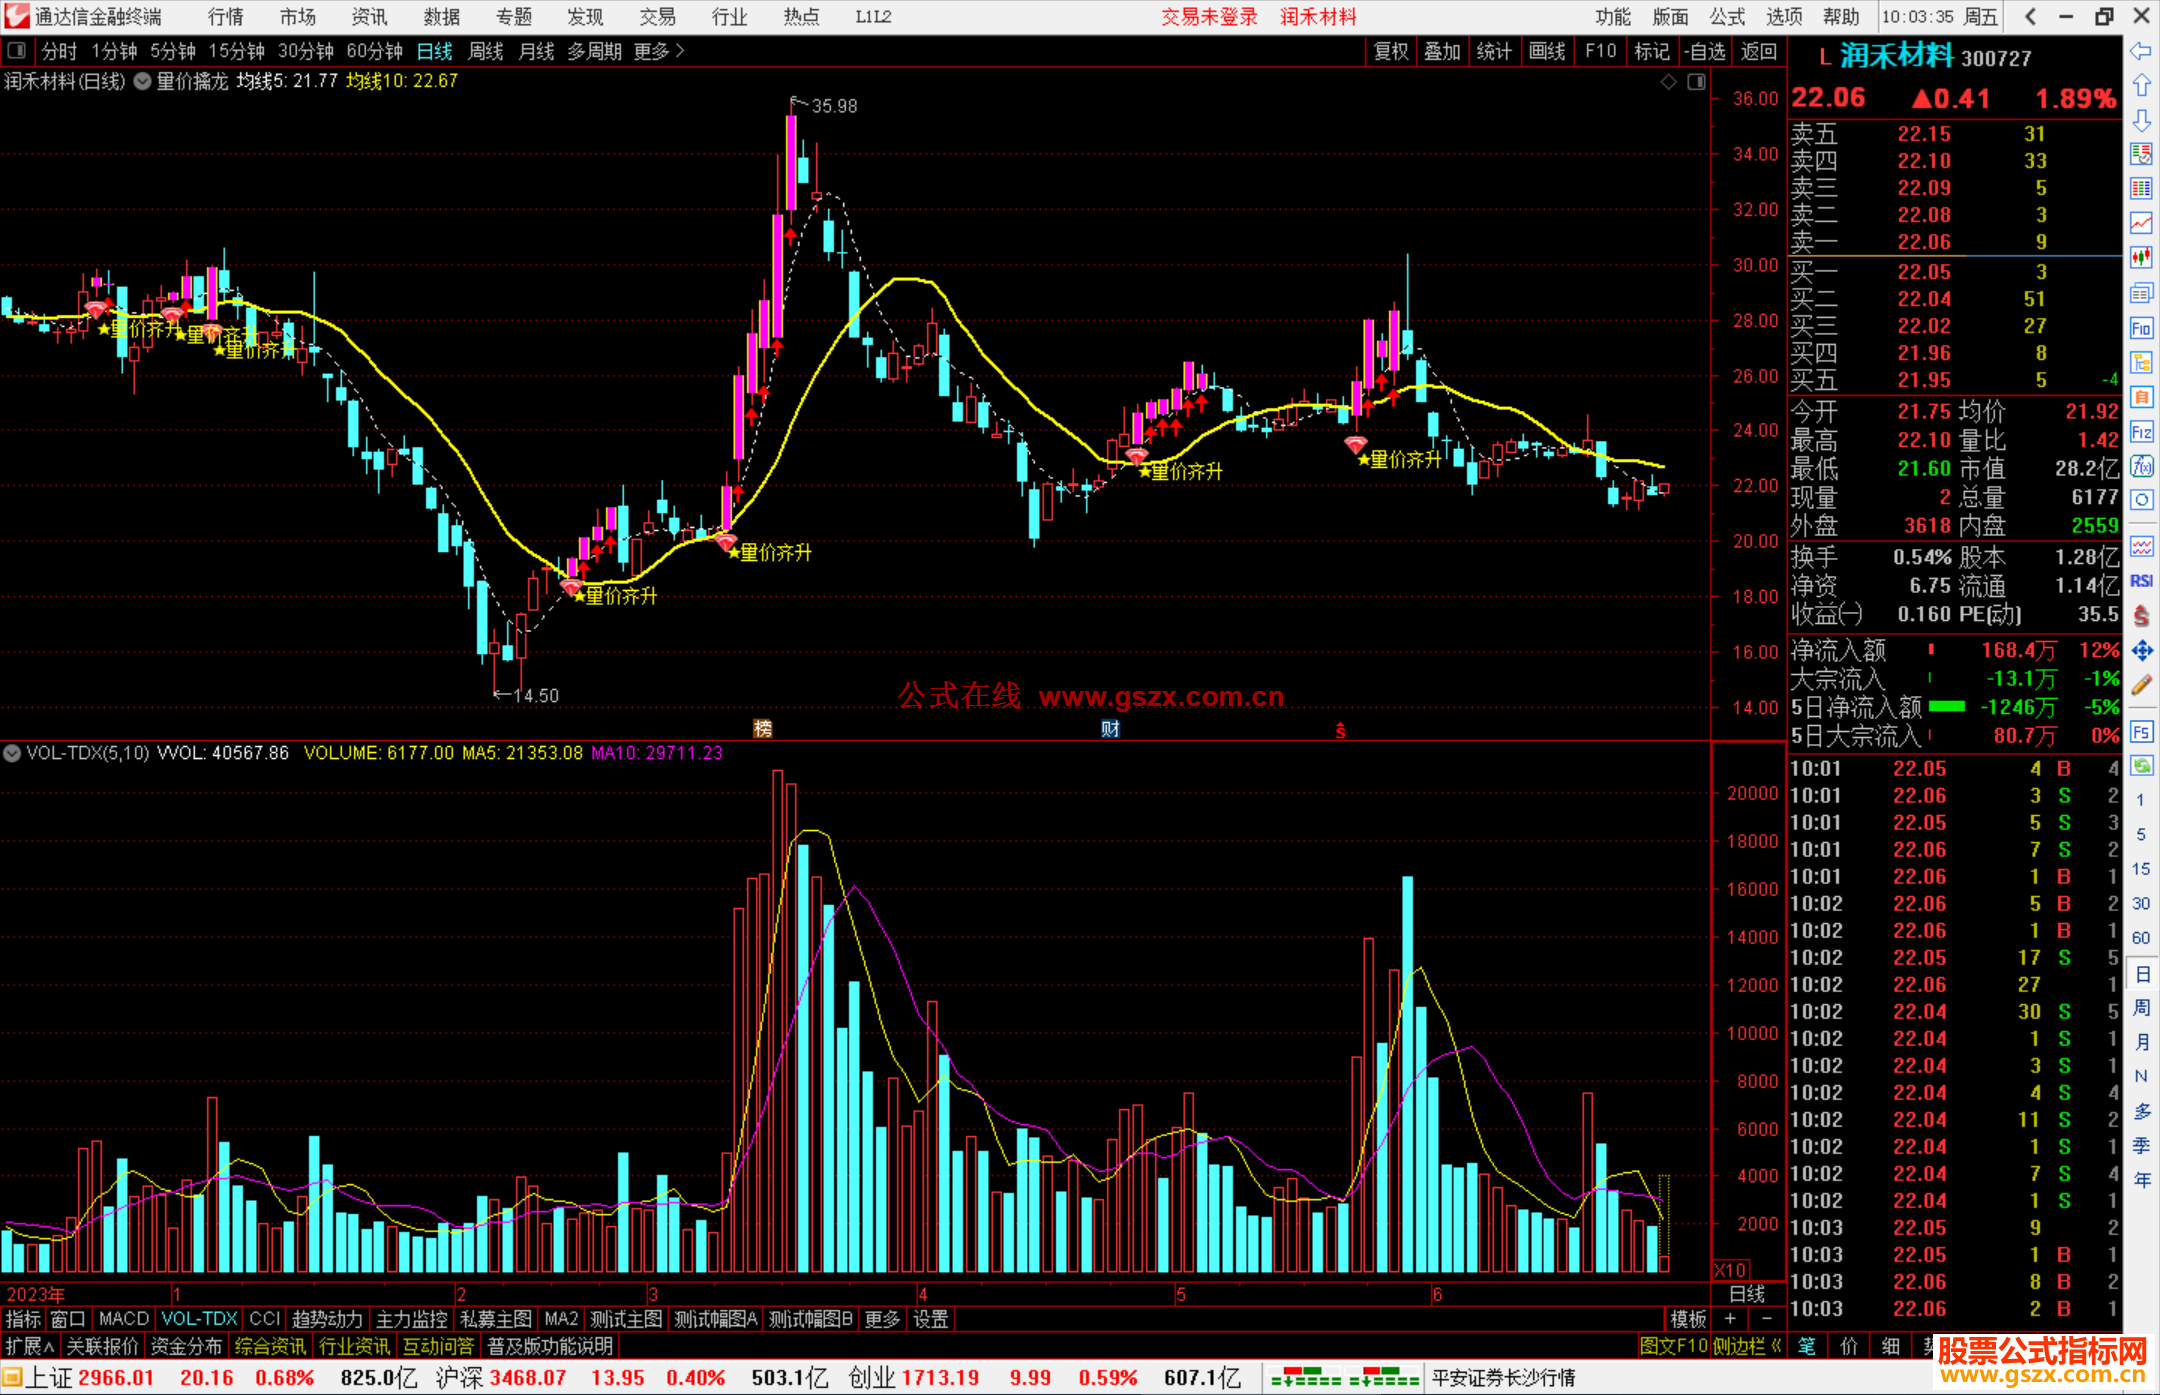The width and height of the screenshot is (2160, 1395).
Task: Click the 复权 button
Action: (1390, 51)
